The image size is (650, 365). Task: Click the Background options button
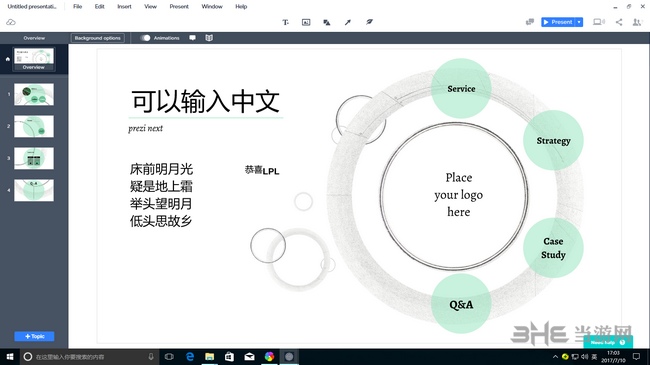(97, 38)
